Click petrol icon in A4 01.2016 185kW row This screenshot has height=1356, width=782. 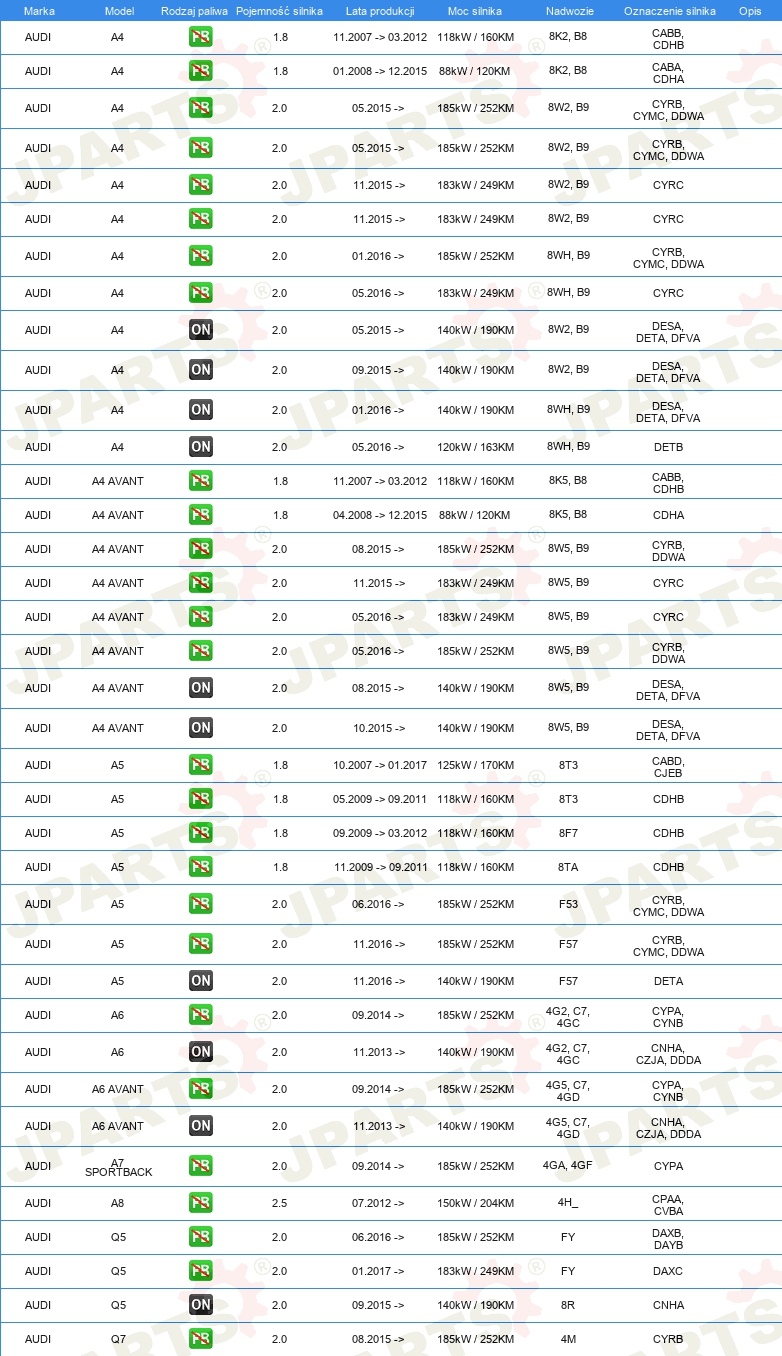point(201,256)
